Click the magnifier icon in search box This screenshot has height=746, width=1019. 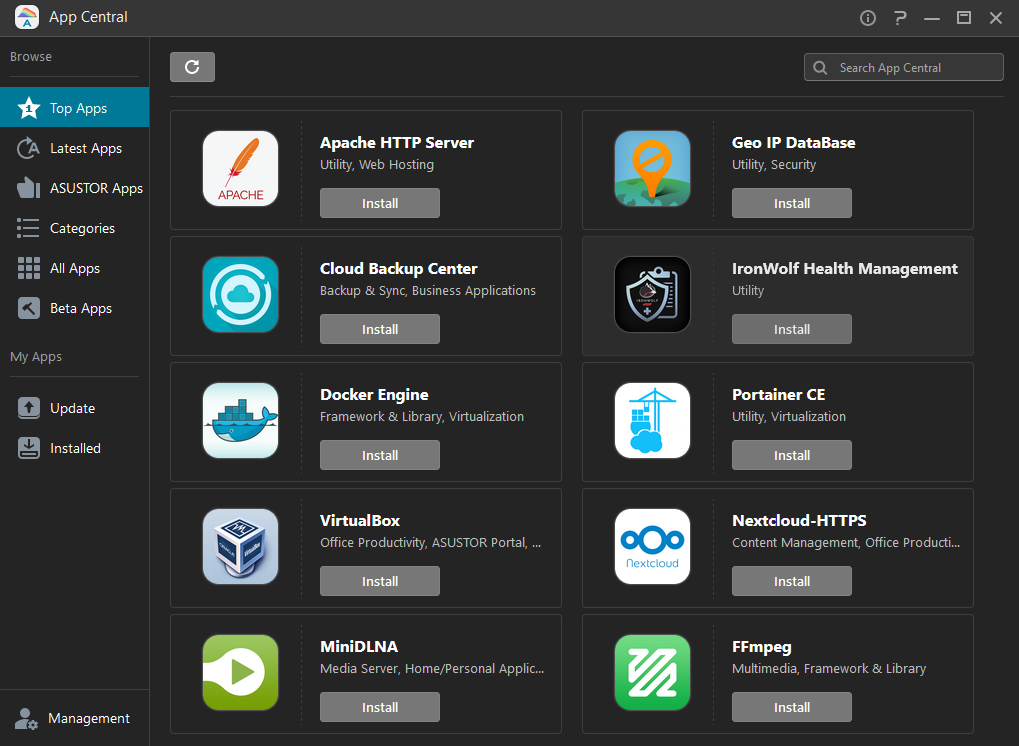820,68
